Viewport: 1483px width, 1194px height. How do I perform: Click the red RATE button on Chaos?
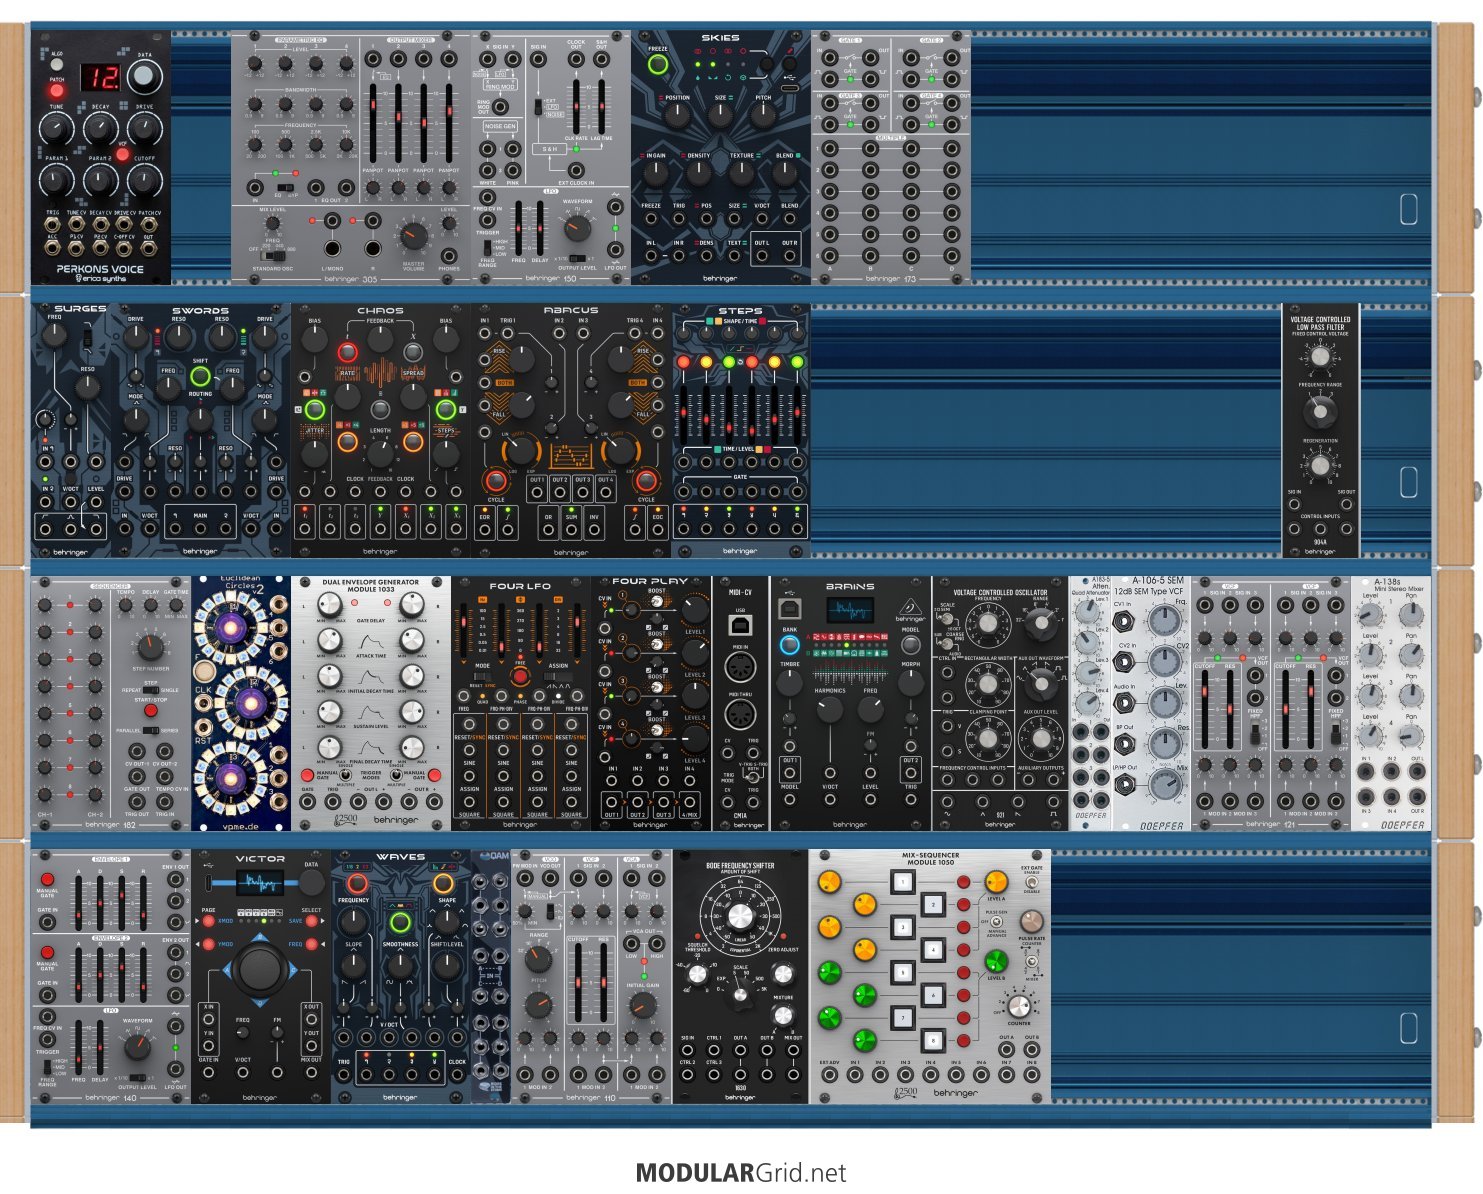tap(347, 352)
